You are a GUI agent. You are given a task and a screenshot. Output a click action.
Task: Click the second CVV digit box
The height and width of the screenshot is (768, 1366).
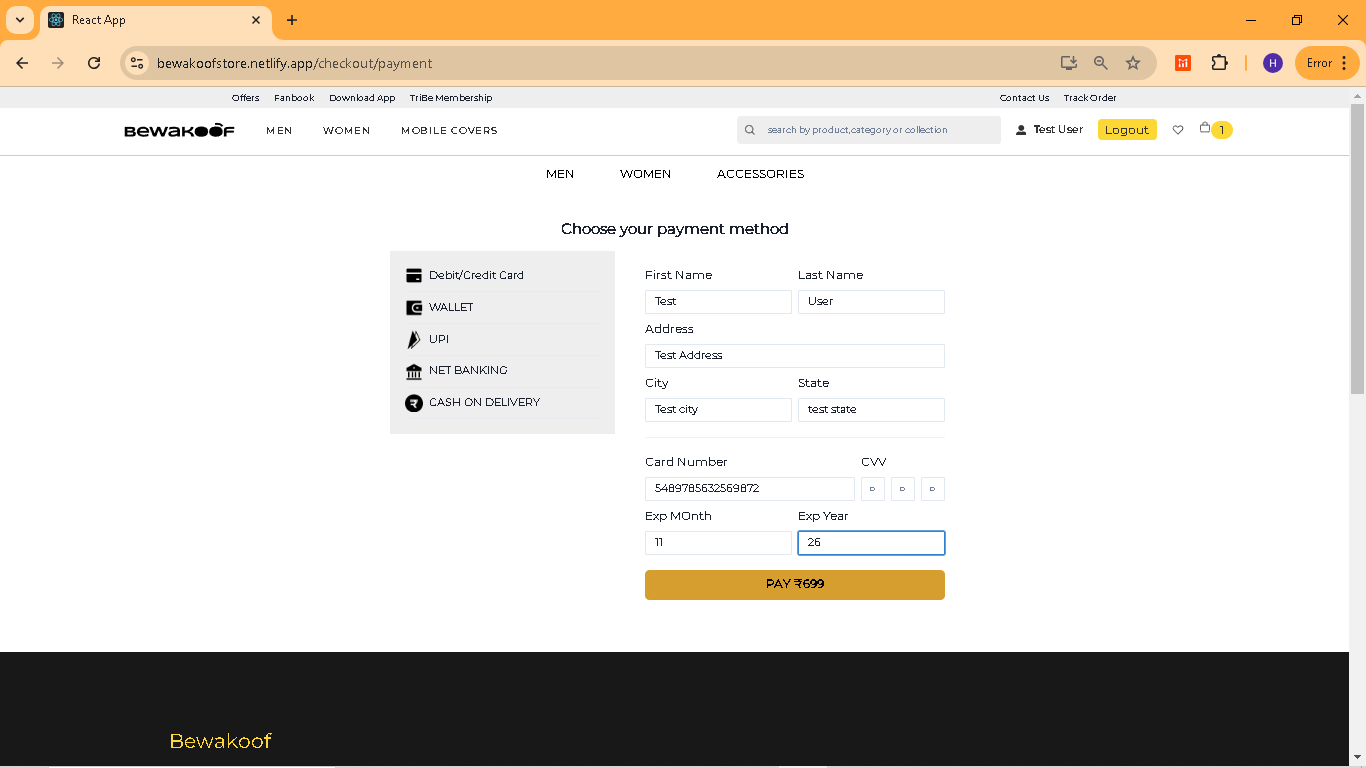coord(903,489)
